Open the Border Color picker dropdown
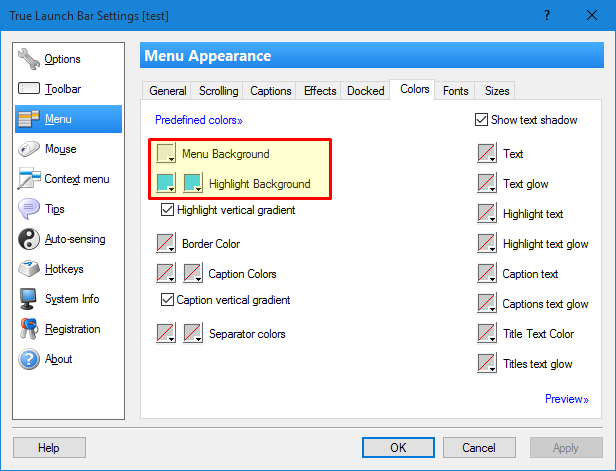The width and height of the screenshot is (616, 471). 166,244
